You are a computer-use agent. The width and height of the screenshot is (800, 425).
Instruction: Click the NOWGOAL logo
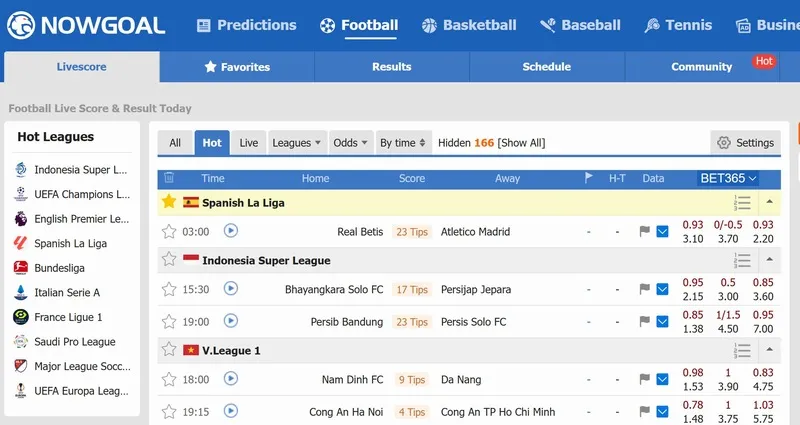[86, 25]
